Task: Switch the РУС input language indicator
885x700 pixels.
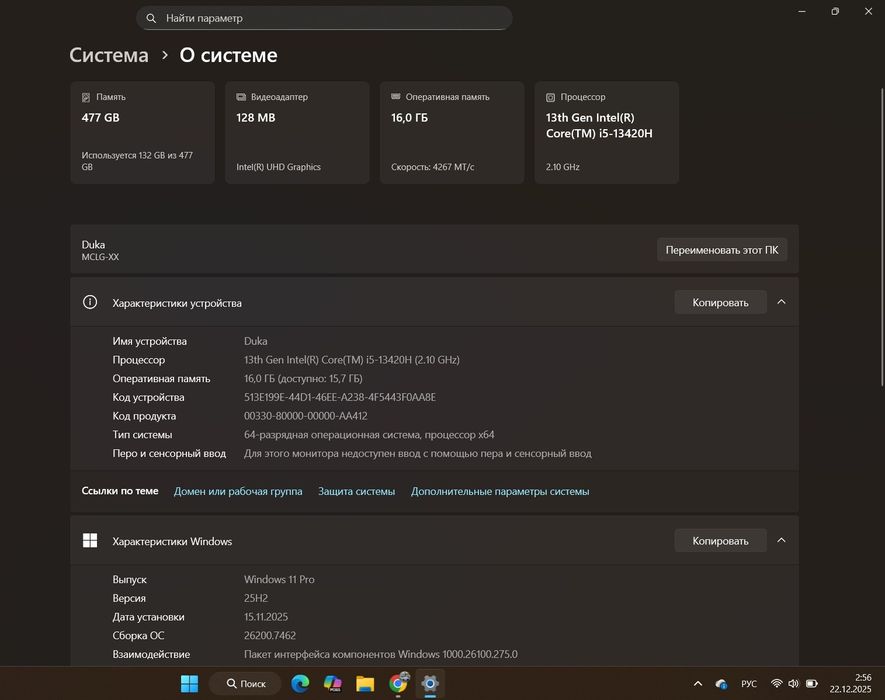Action: coord(749,684)
